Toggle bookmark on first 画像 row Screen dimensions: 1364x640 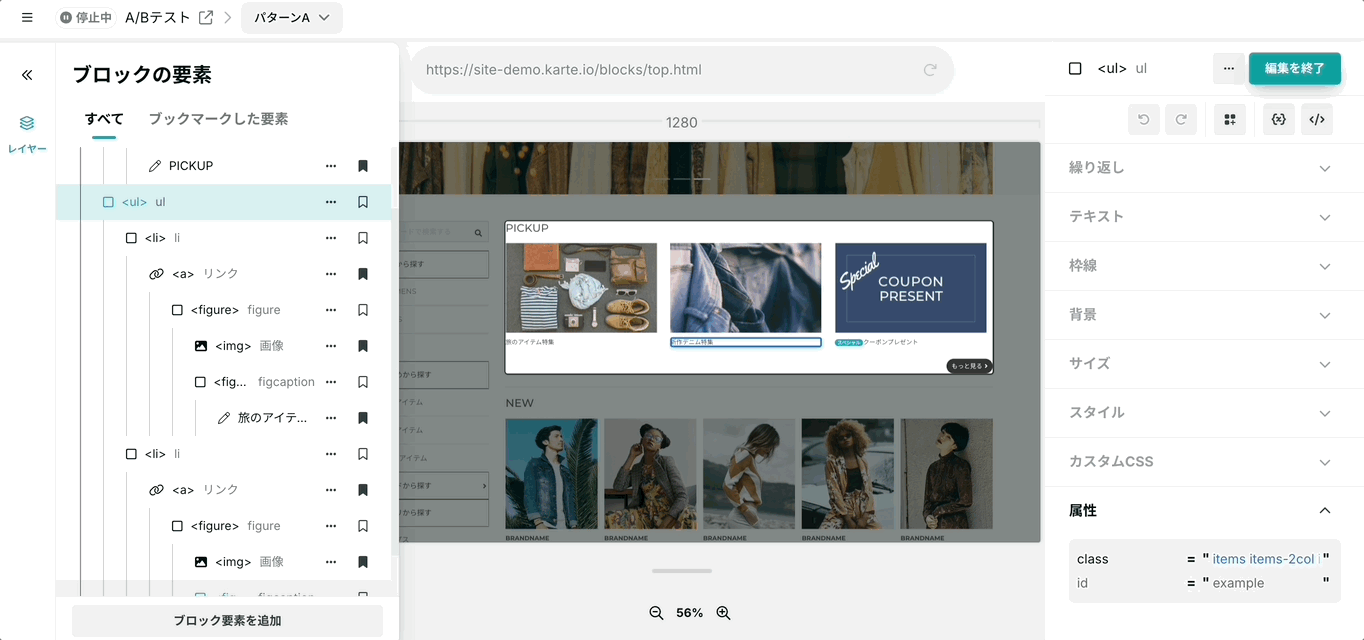(x=363, y=346)
